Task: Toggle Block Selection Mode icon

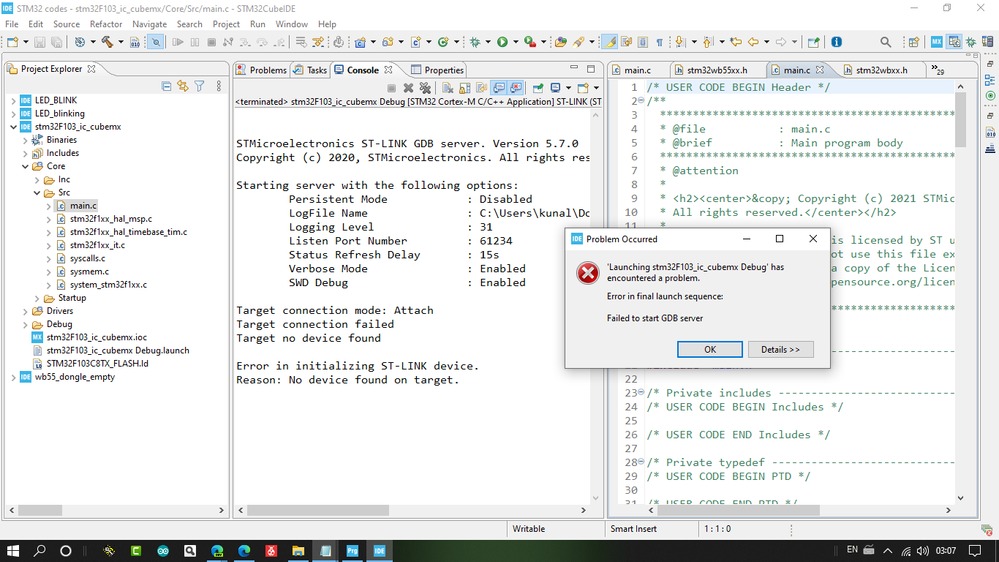Action: pyautogui.click(x=643, y=42)
